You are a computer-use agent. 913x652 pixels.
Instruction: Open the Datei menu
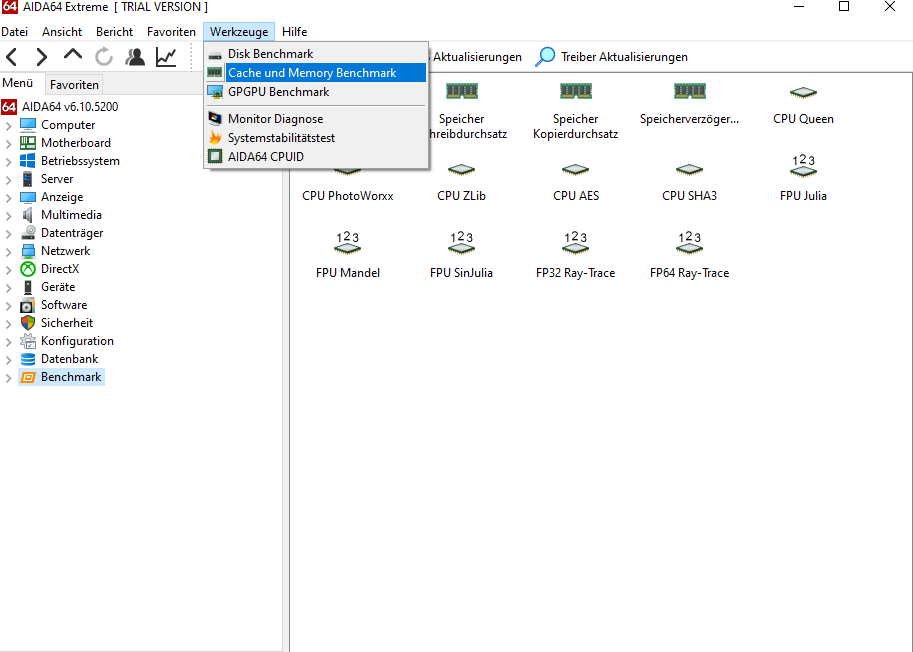(x=15, y=31)
